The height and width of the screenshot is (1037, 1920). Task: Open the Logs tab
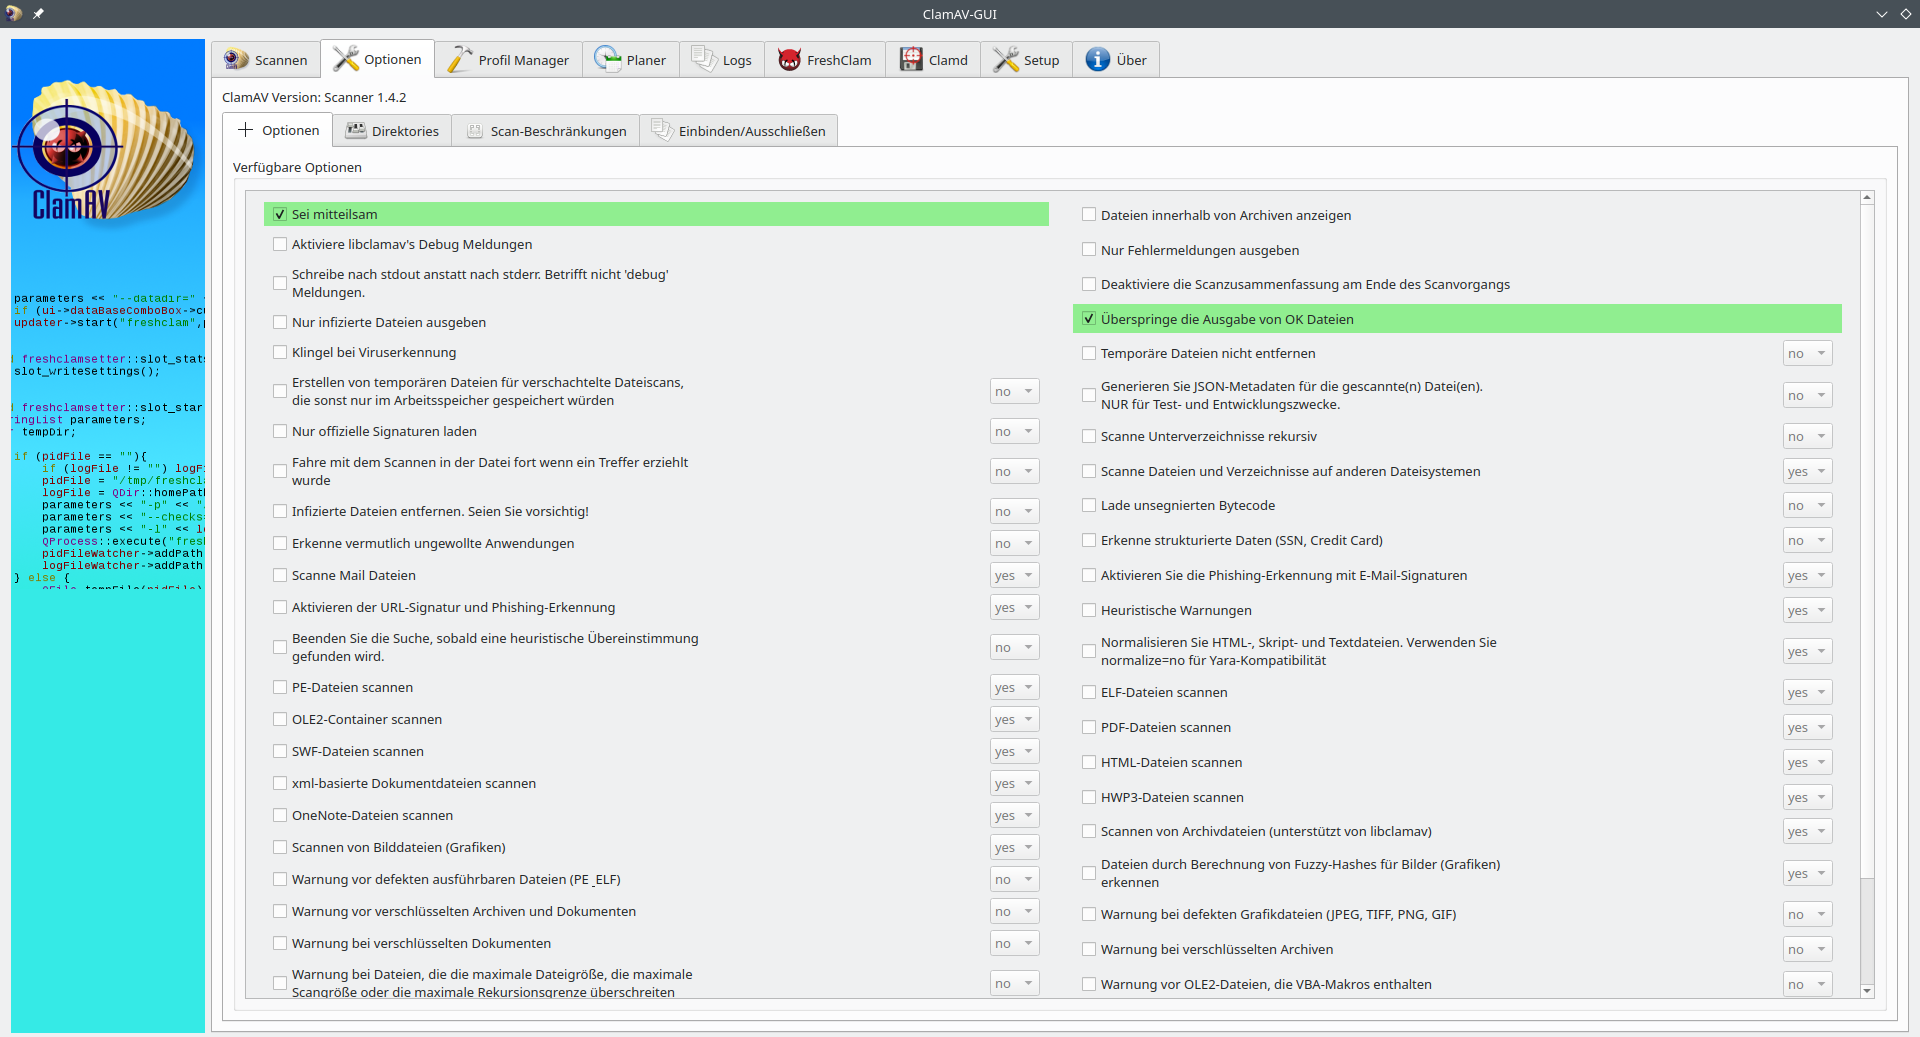(x=722, y=60)
